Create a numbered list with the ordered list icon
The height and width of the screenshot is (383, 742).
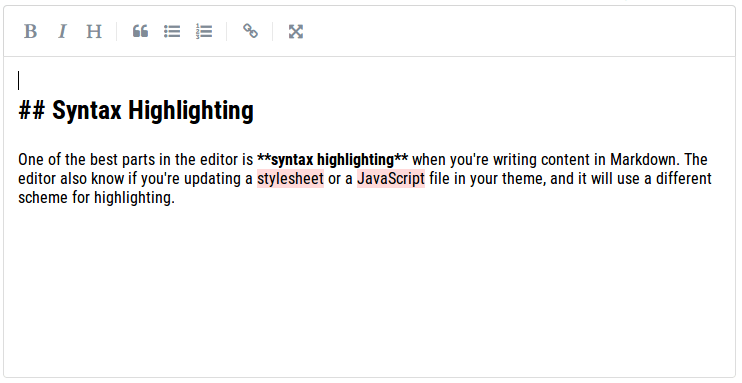pos(204,32)
